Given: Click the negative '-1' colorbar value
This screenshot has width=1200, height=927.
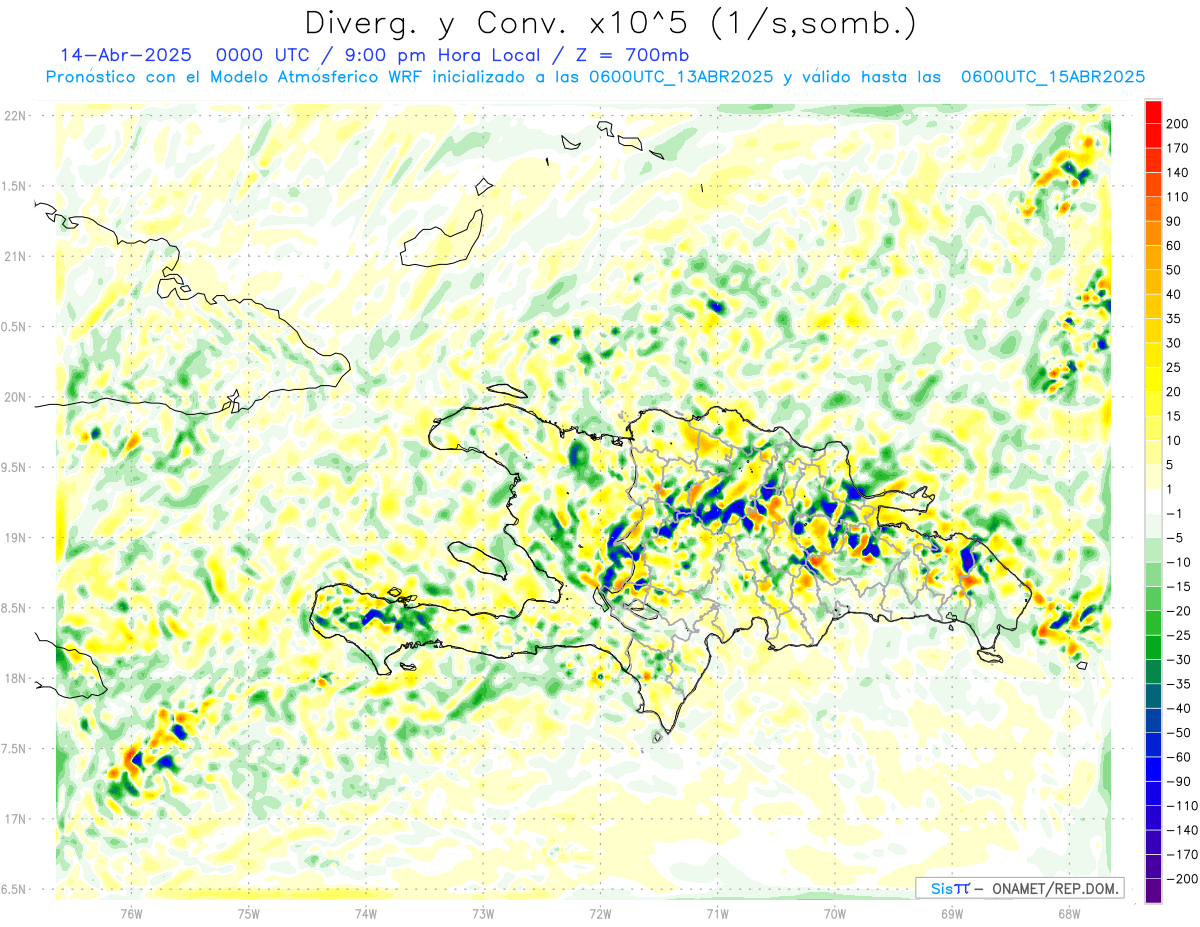Looking at the screenshot, I should [1175, 513].
